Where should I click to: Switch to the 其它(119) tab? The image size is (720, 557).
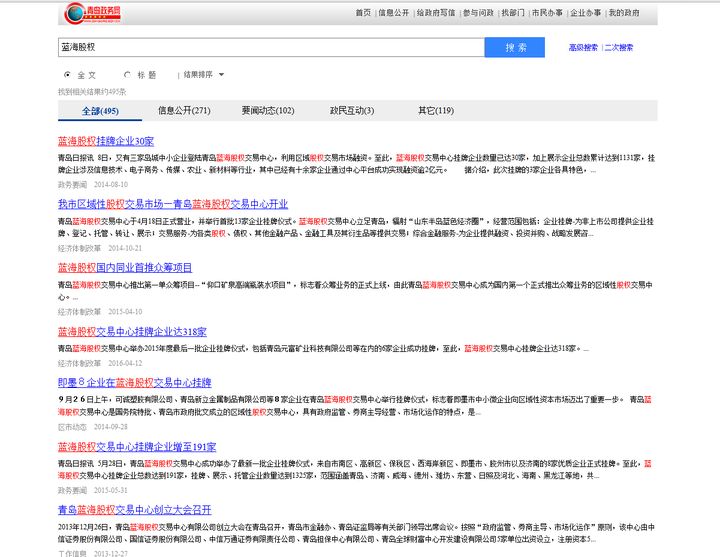pos(436,111)
